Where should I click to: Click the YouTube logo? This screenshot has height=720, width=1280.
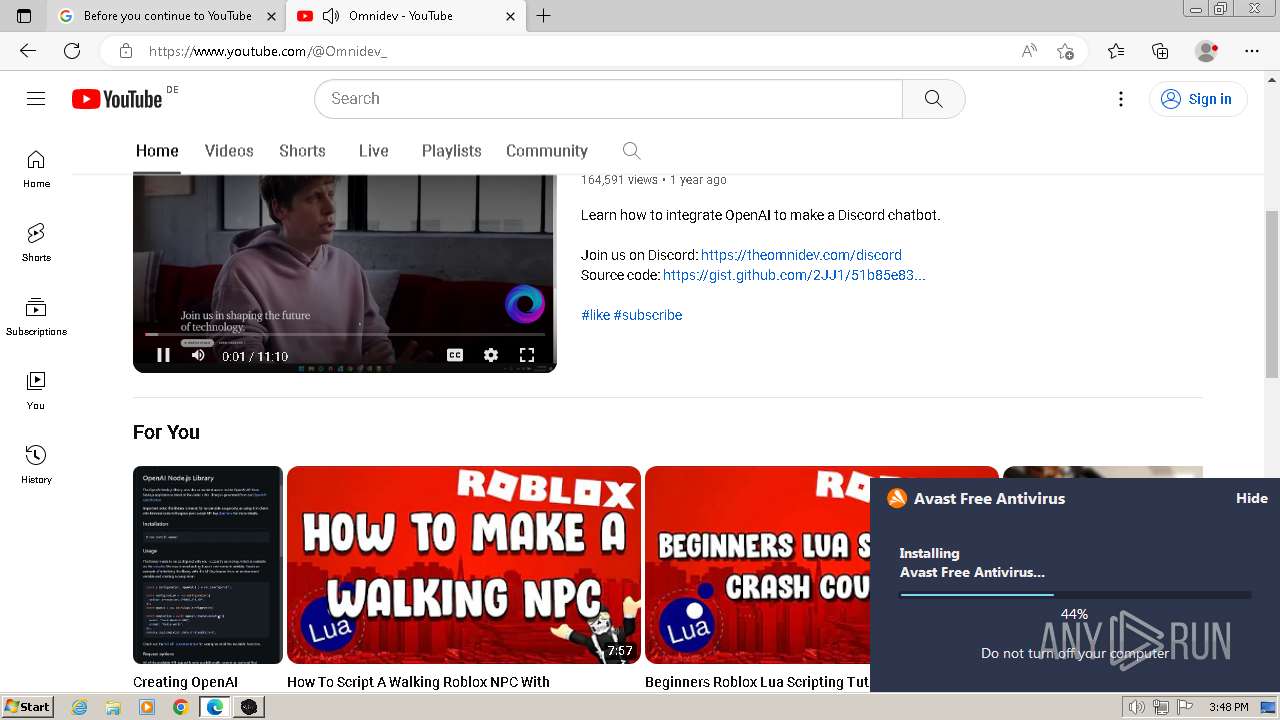(x=117, y=99)
